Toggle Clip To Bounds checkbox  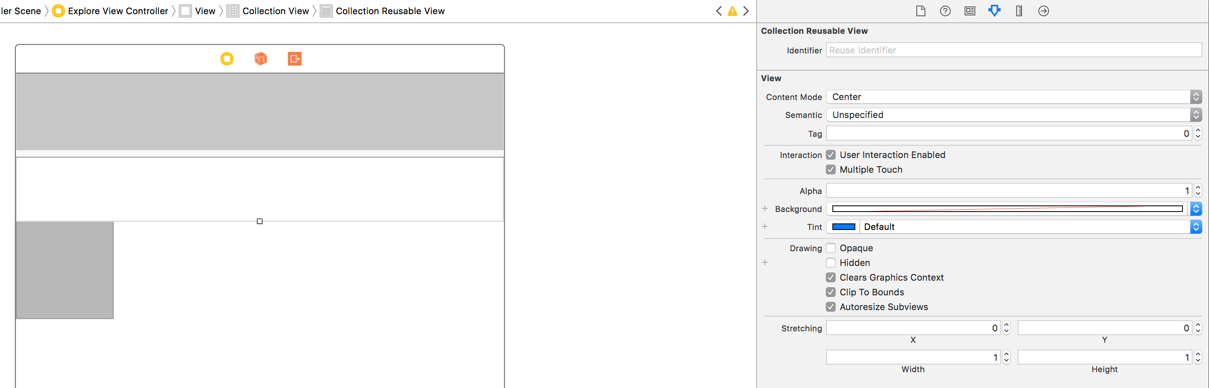pos(831,292)
